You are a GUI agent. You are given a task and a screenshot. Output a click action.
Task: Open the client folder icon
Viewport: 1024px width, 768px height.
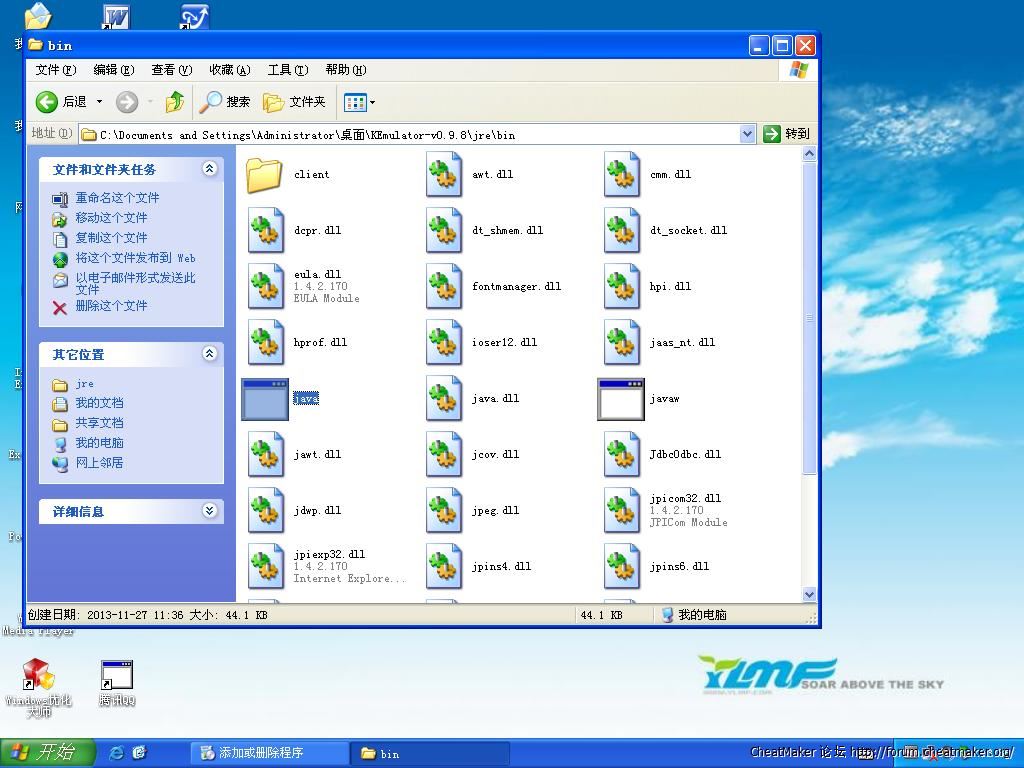(x=265, y=175)
